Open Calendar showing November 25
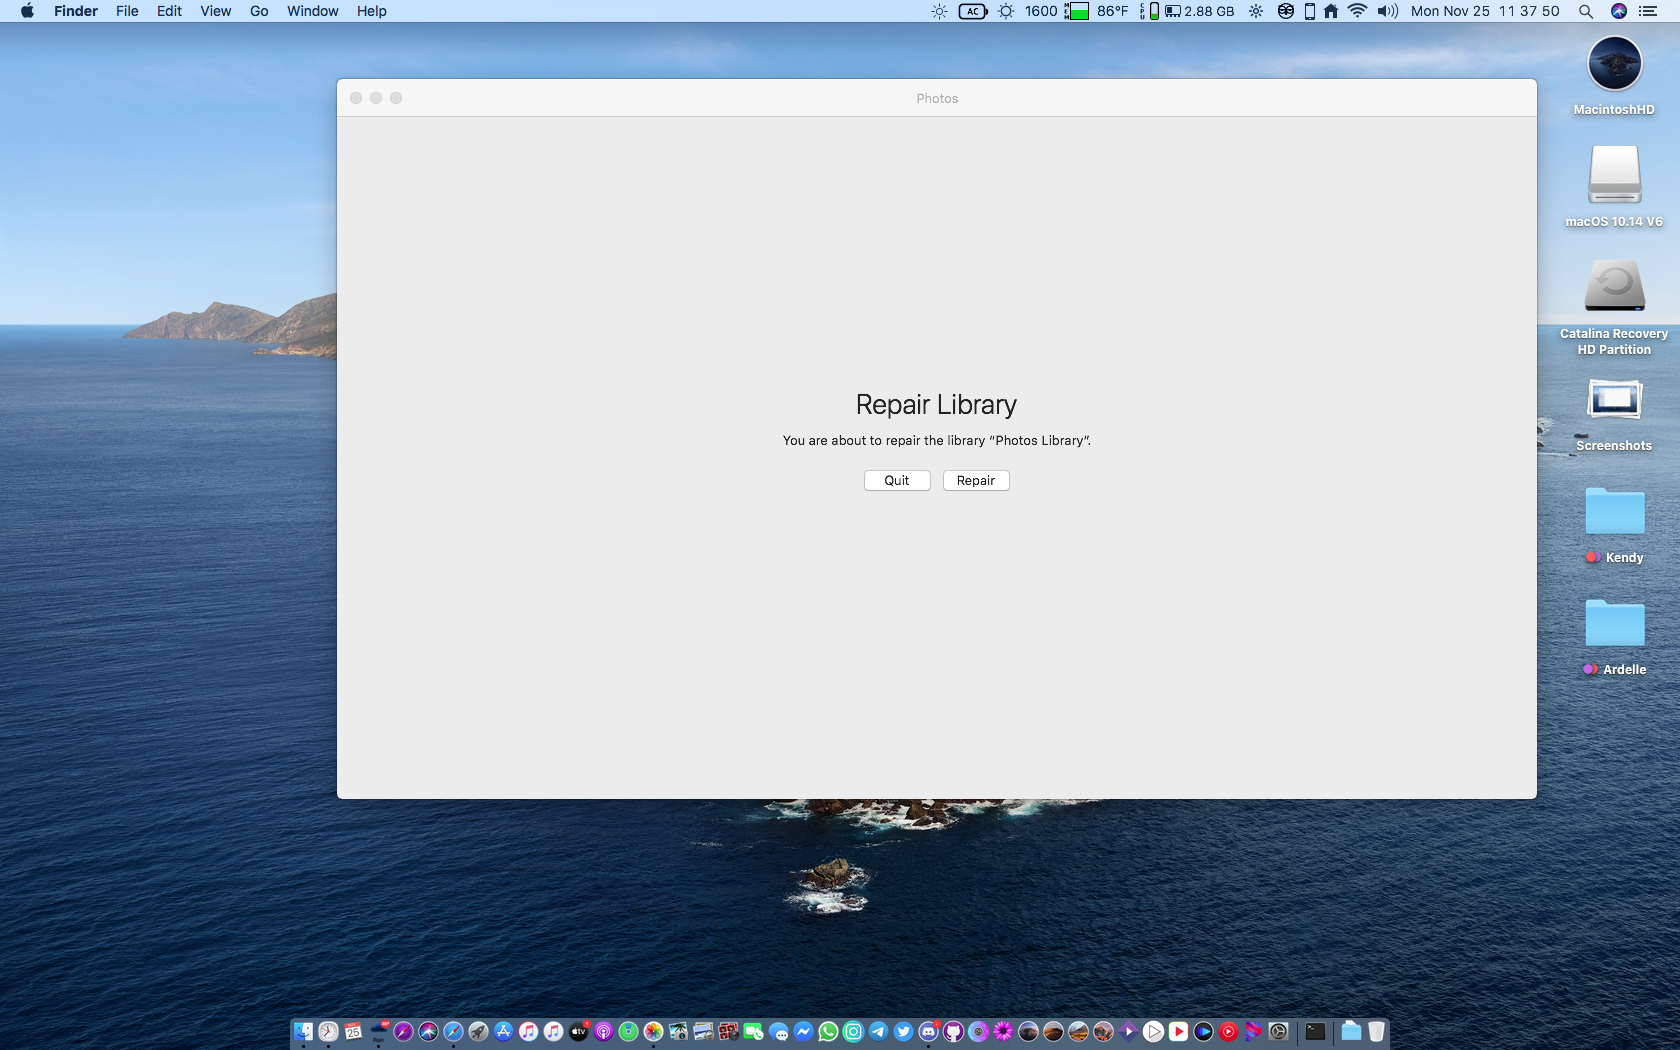Viewport: 1680px width, 1050px height. (x=353, y=1031)
